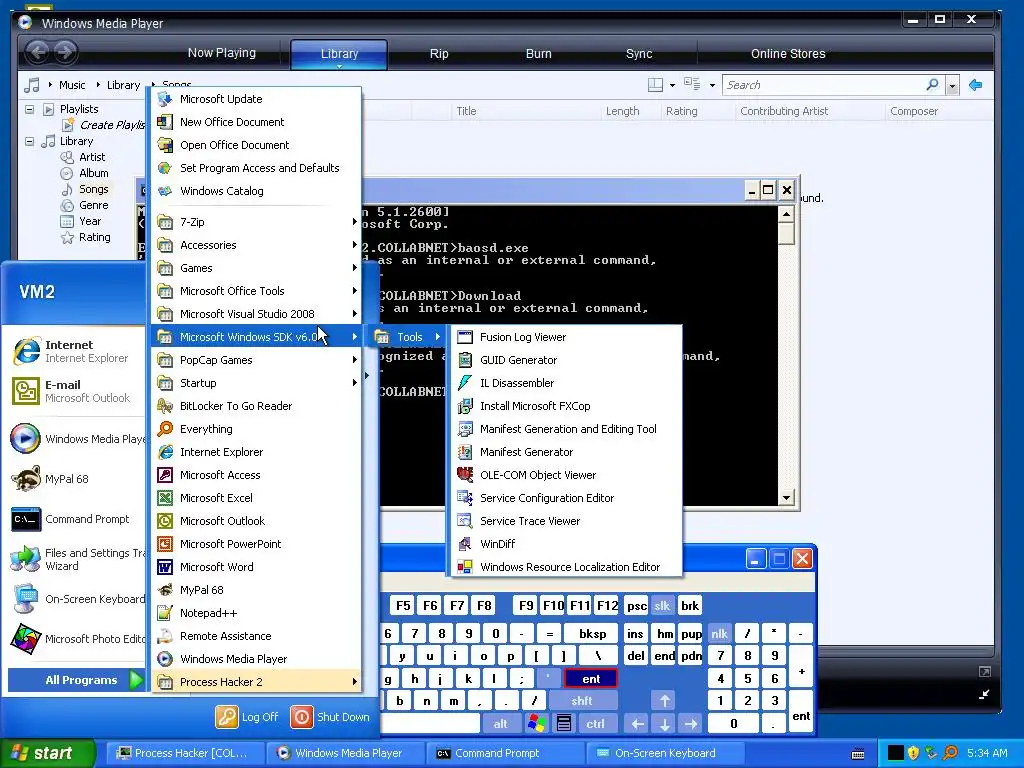1024x768 pixels.
Task: Click the ent key in the on-screen keyboard's letter area
Action: tap(591, 679)
